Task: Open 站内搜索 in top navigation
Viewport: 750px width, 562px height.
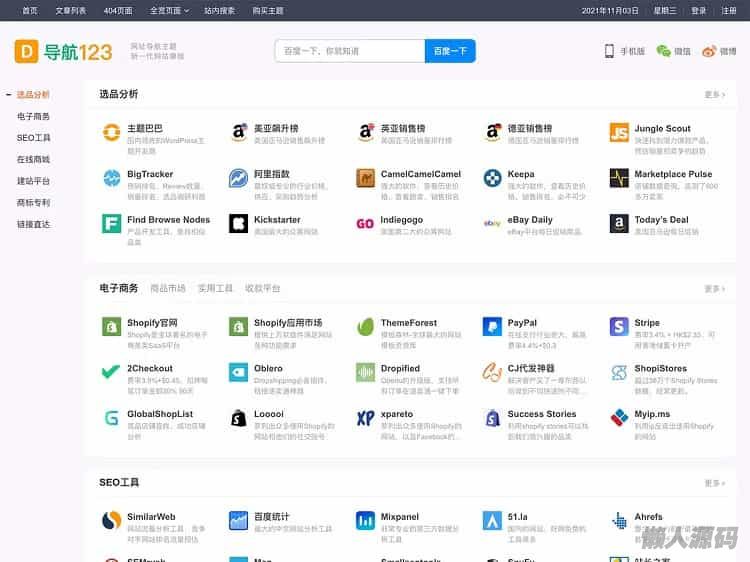Action: (x=220, y=11)
